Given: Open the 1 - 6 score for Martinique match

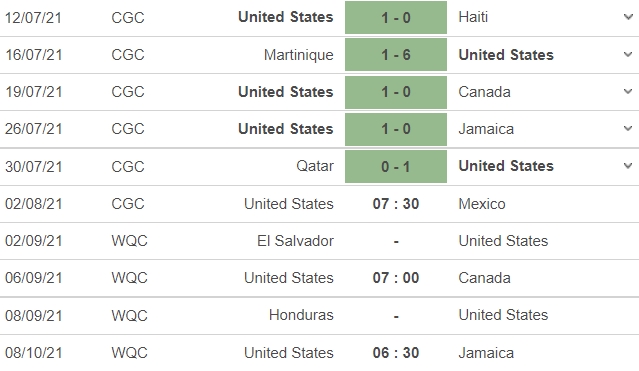Looking at the screenshot, I should (x=396, y=55).
